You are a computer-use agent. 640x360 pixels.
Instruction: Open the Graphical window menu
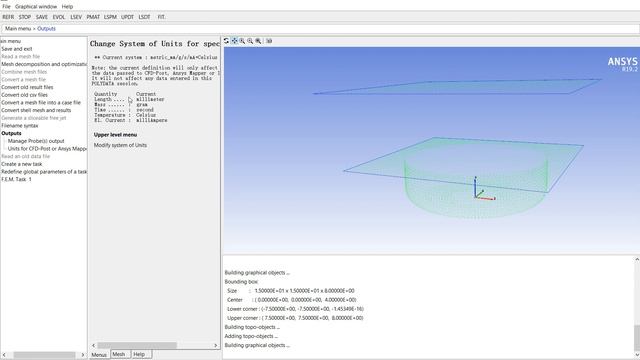[36, 7]
